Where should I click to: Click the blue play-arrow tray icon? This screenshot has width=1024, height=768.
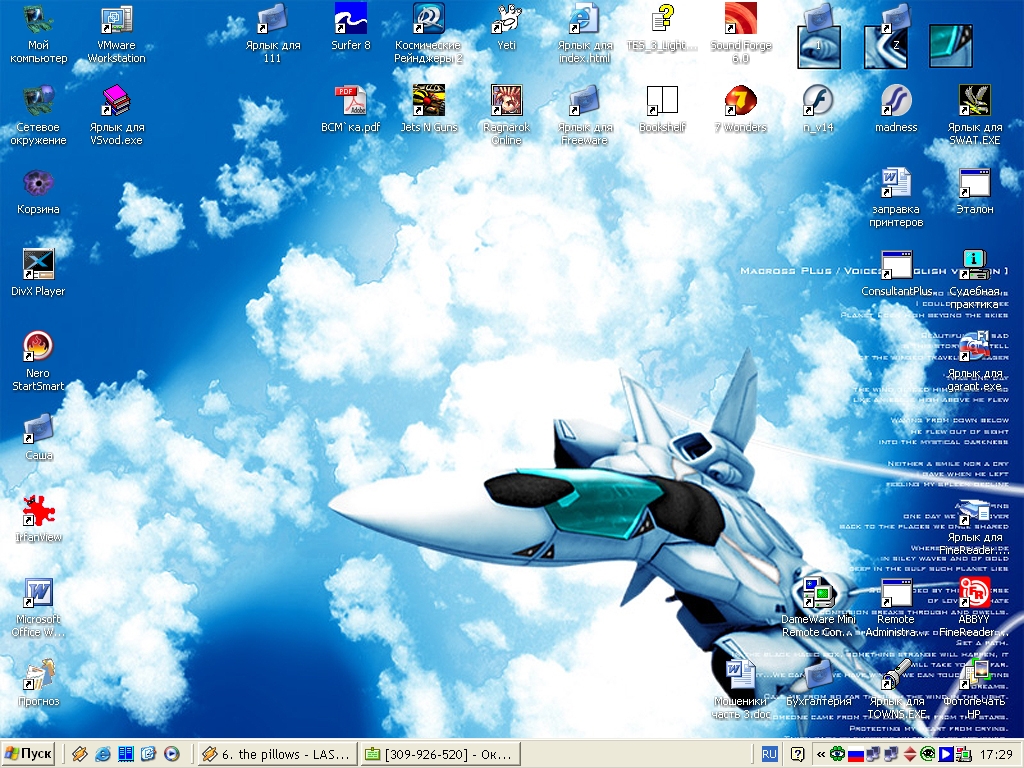pyautogui.click(x=945, y=754)
